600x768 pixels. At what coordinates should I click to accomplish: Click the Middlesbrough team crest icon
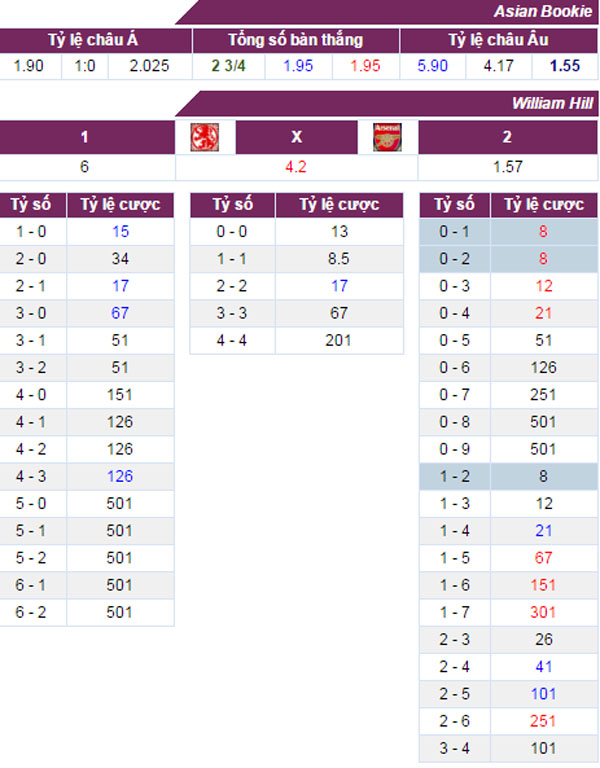205,137
